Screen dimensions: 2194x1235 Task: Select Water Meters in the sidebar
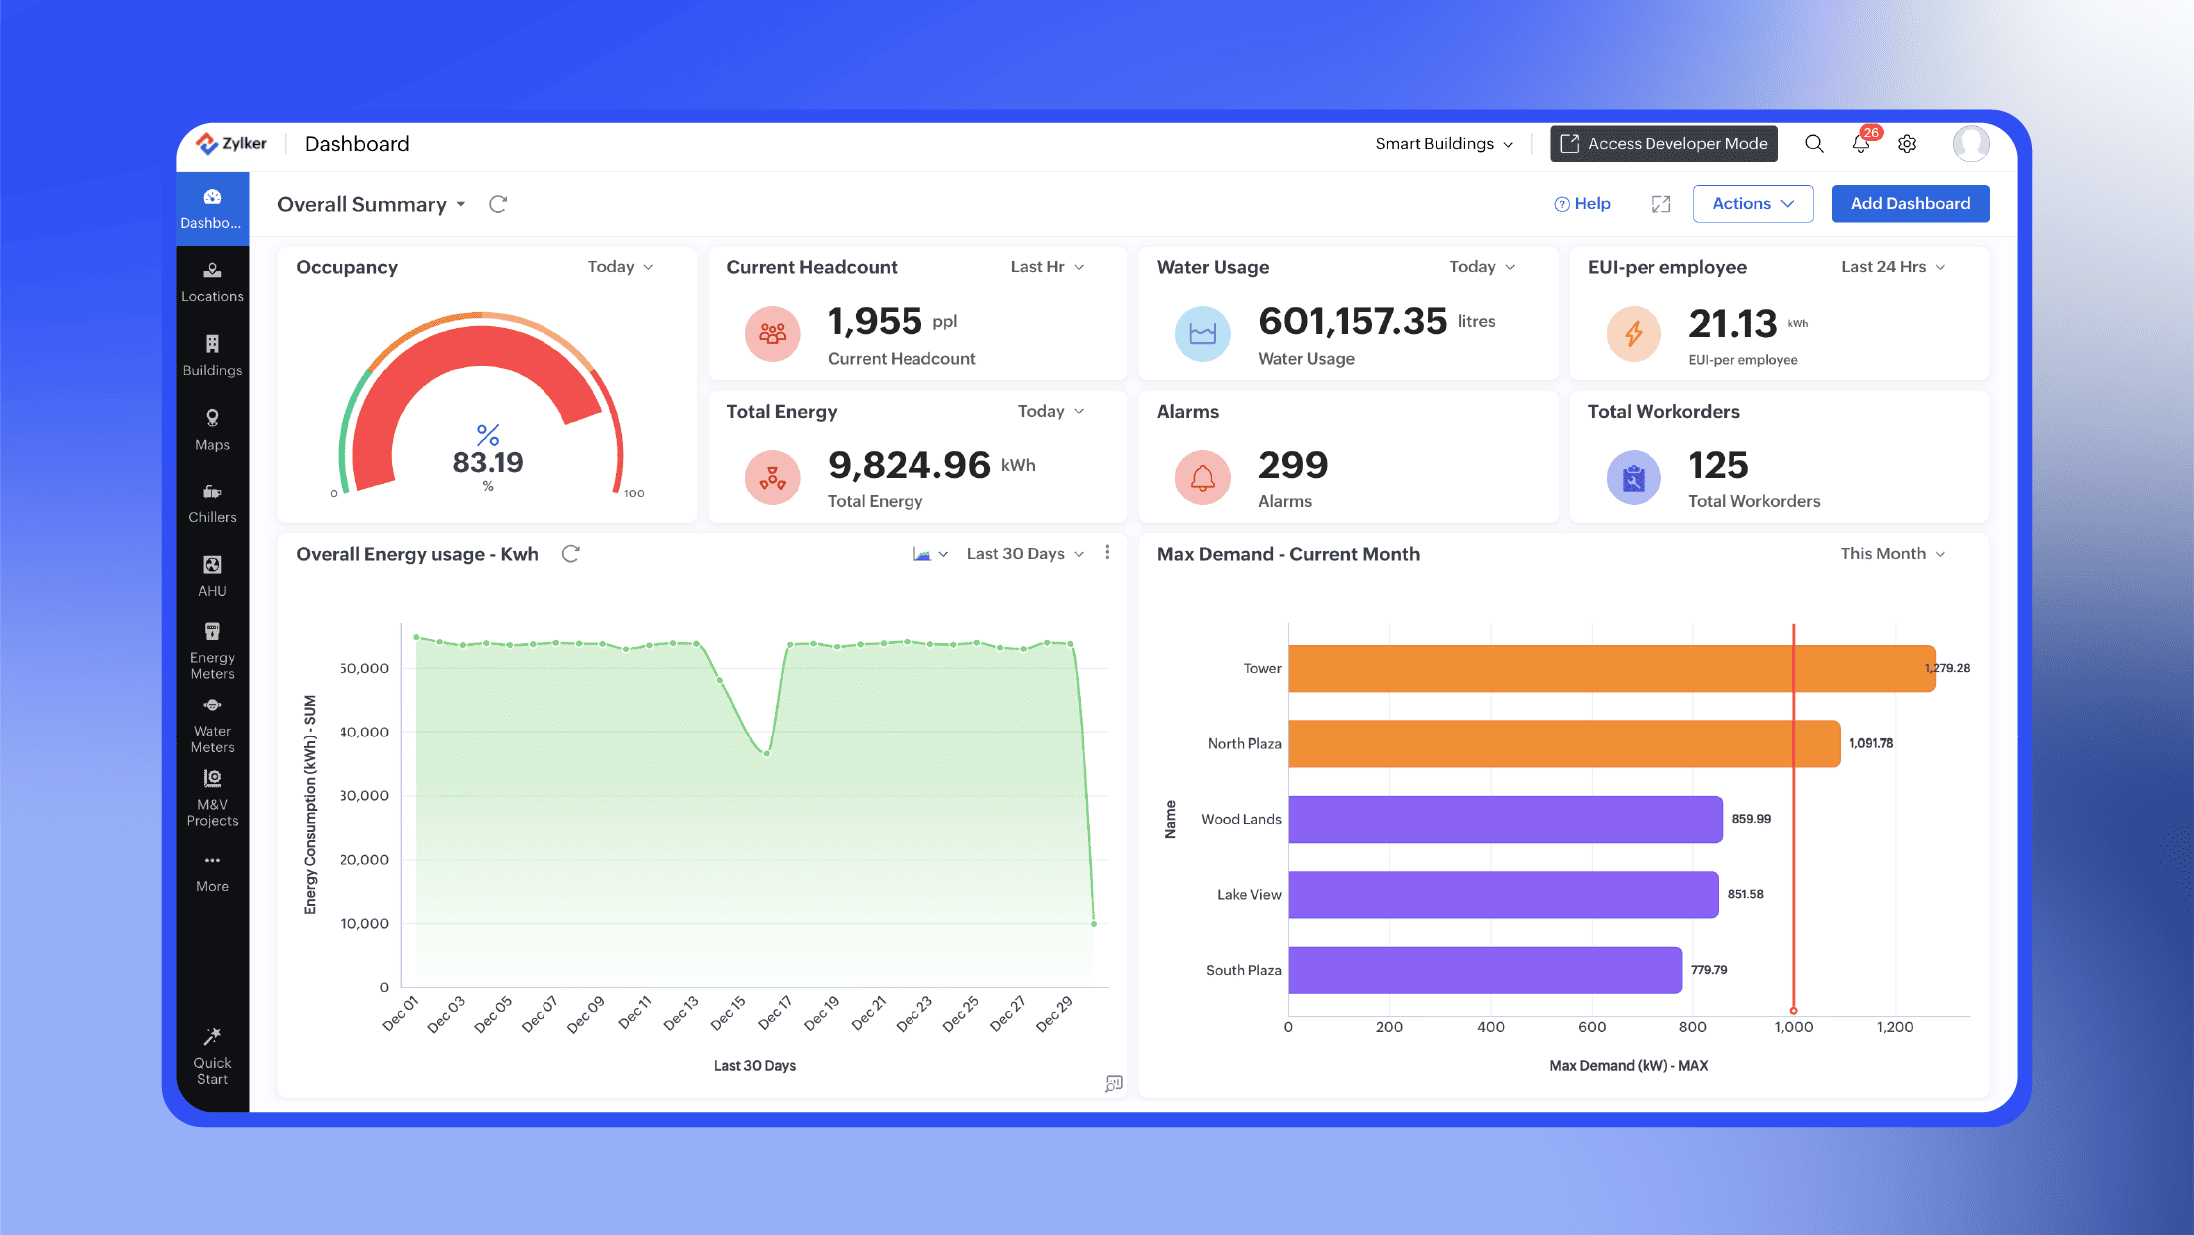click(212, 724)
